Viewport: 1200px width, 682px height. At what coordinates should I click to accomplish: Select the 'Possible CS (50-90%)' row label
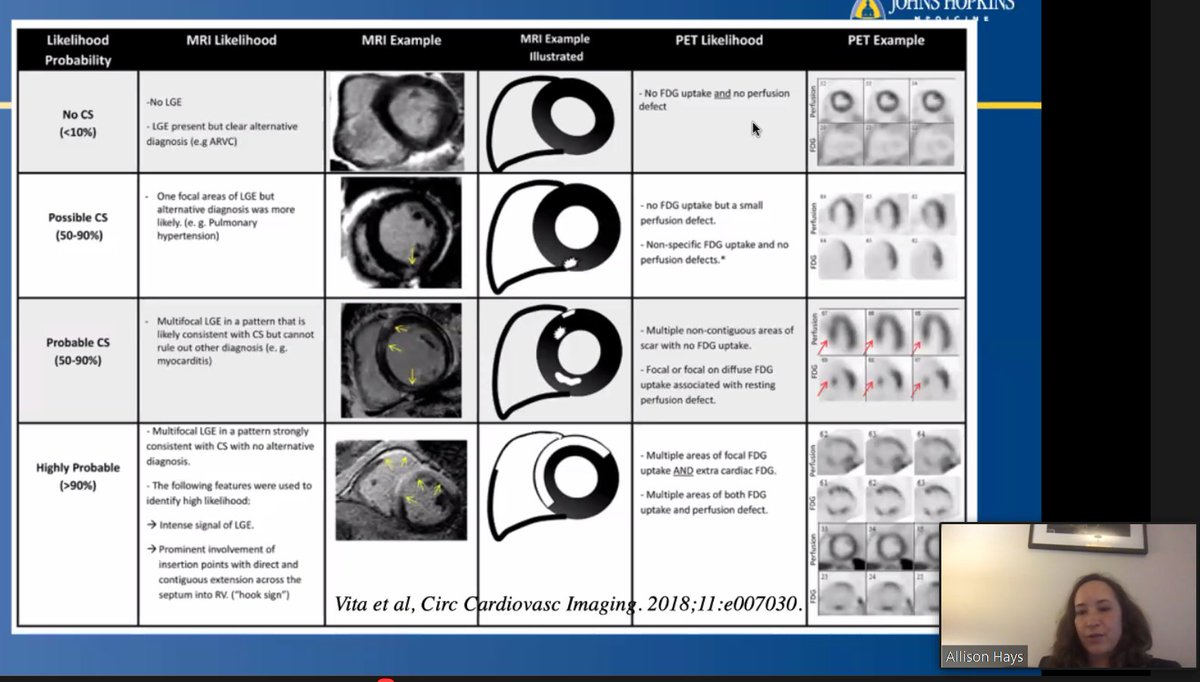79,226
